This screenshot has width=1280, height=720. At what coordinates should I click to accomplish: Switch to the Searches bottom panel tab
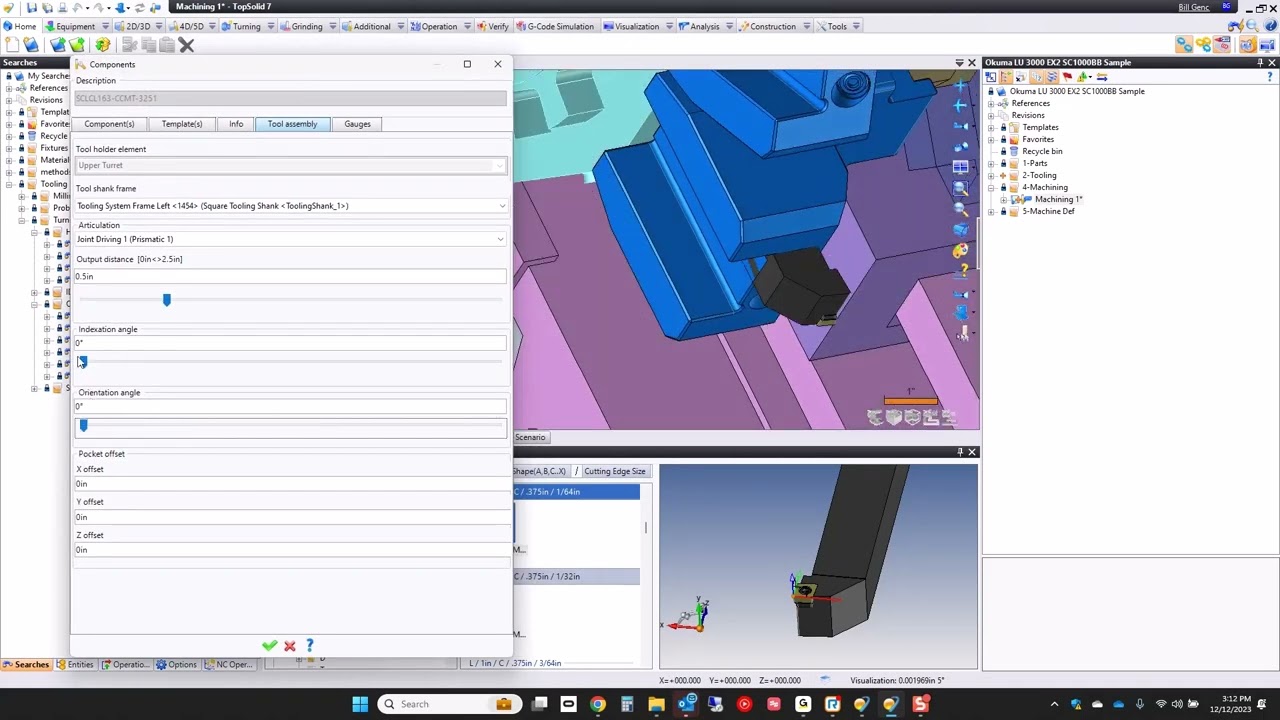[26, 664]
